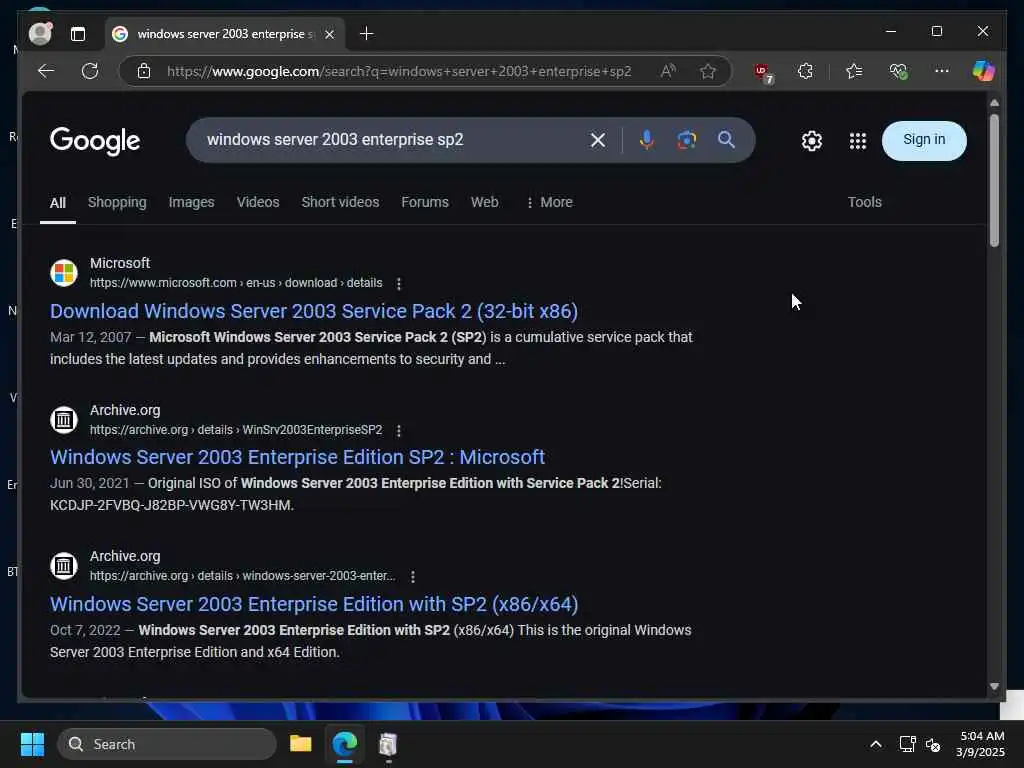Screen dimensions: 1024x768
Task: Switch to the Web tab
Action: click(x=485, y=202)
